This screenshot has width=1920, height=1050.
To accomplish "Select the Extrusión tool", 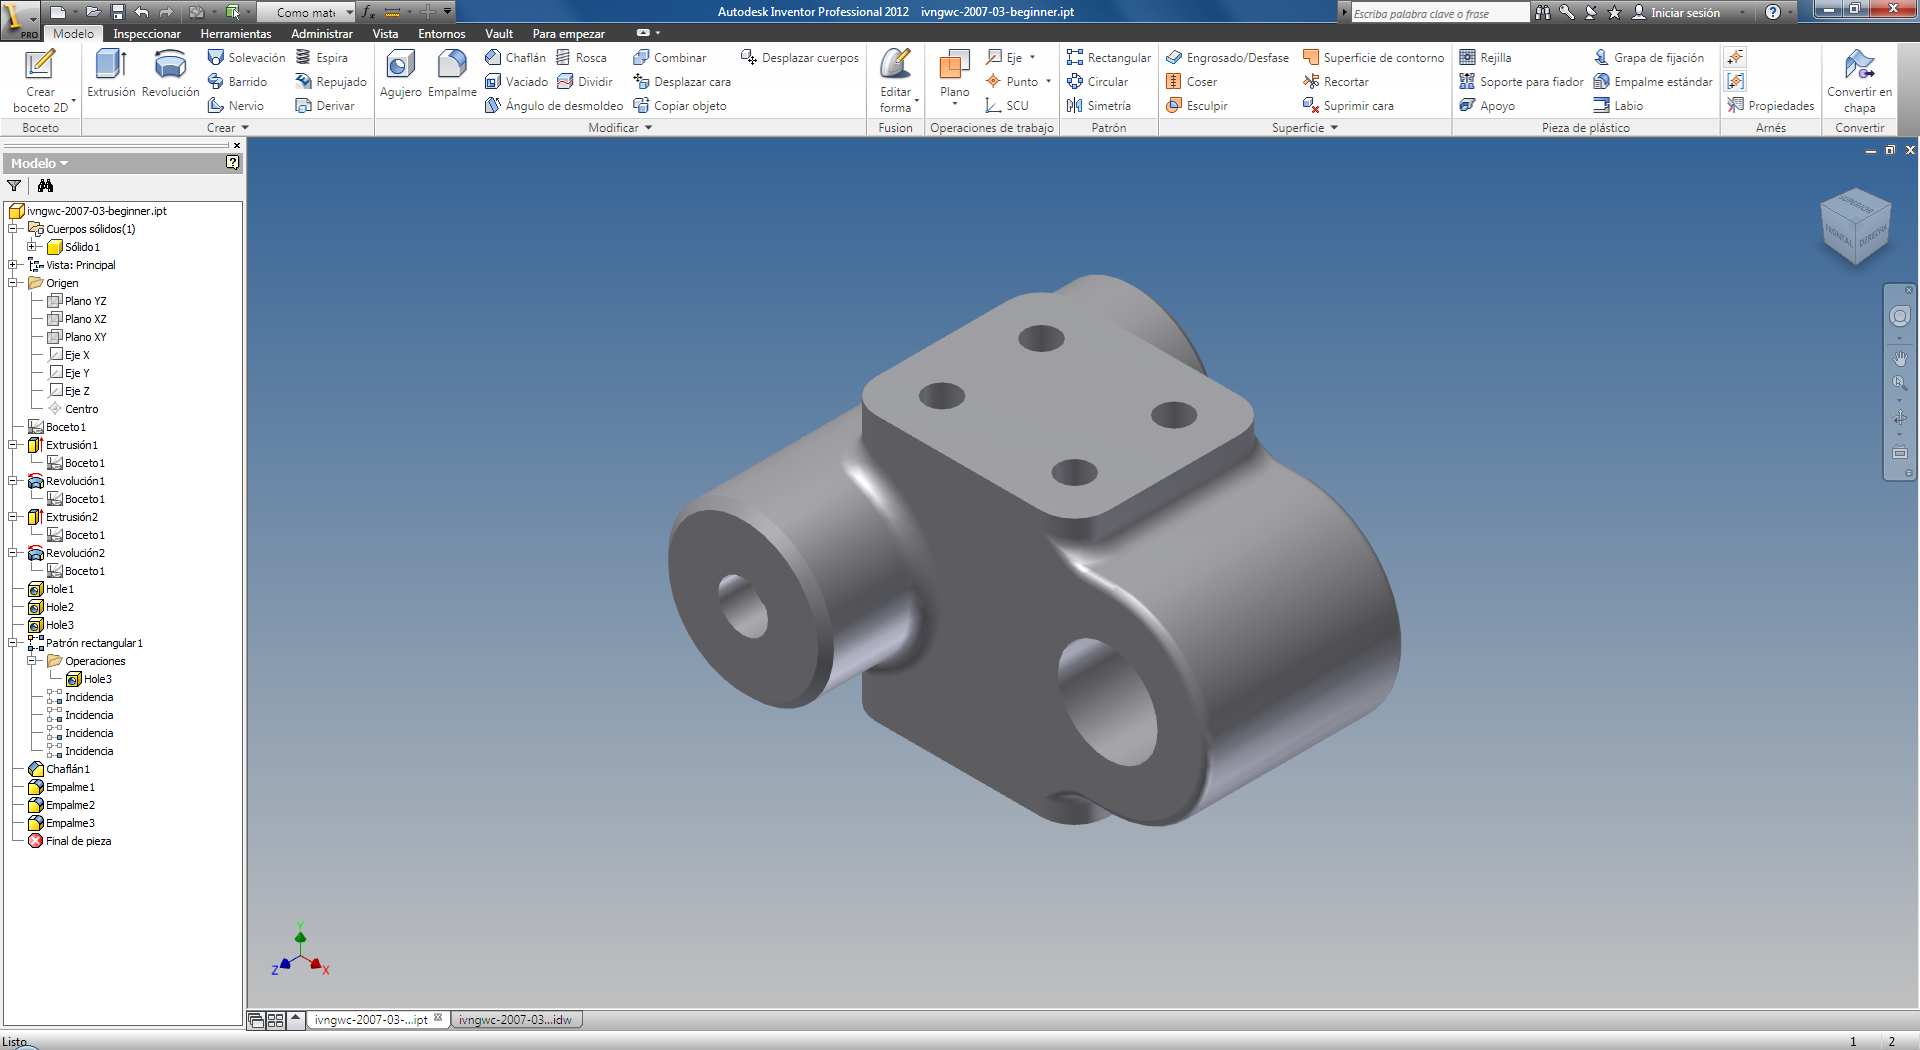I will (111, 74).
